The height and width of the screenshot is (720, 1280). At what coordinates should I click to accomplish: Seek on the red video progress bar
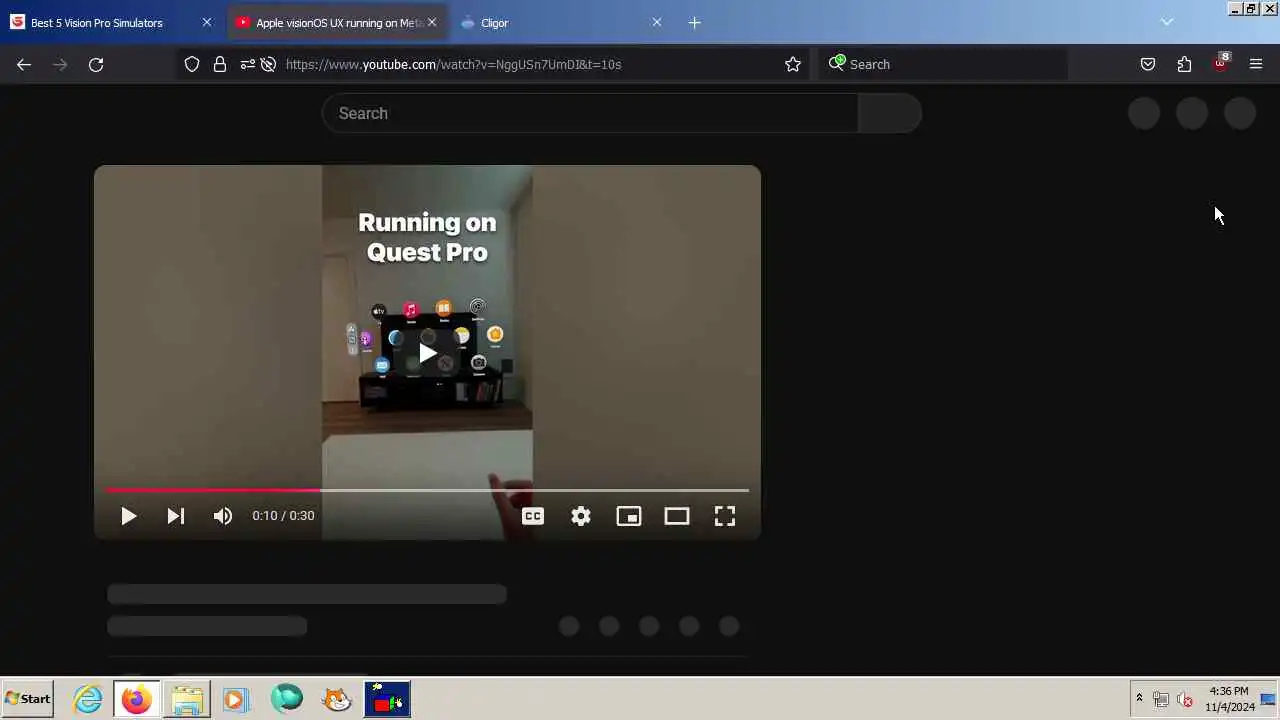point(428,490)
